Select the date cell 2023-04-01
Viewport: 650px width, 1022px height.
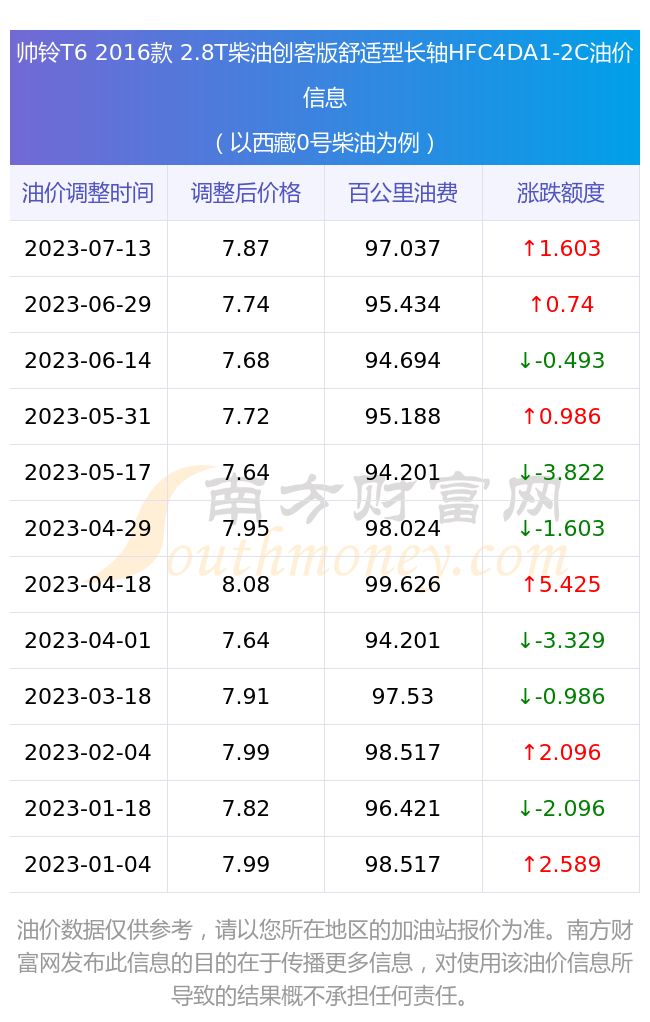click(x=88, y=641)
